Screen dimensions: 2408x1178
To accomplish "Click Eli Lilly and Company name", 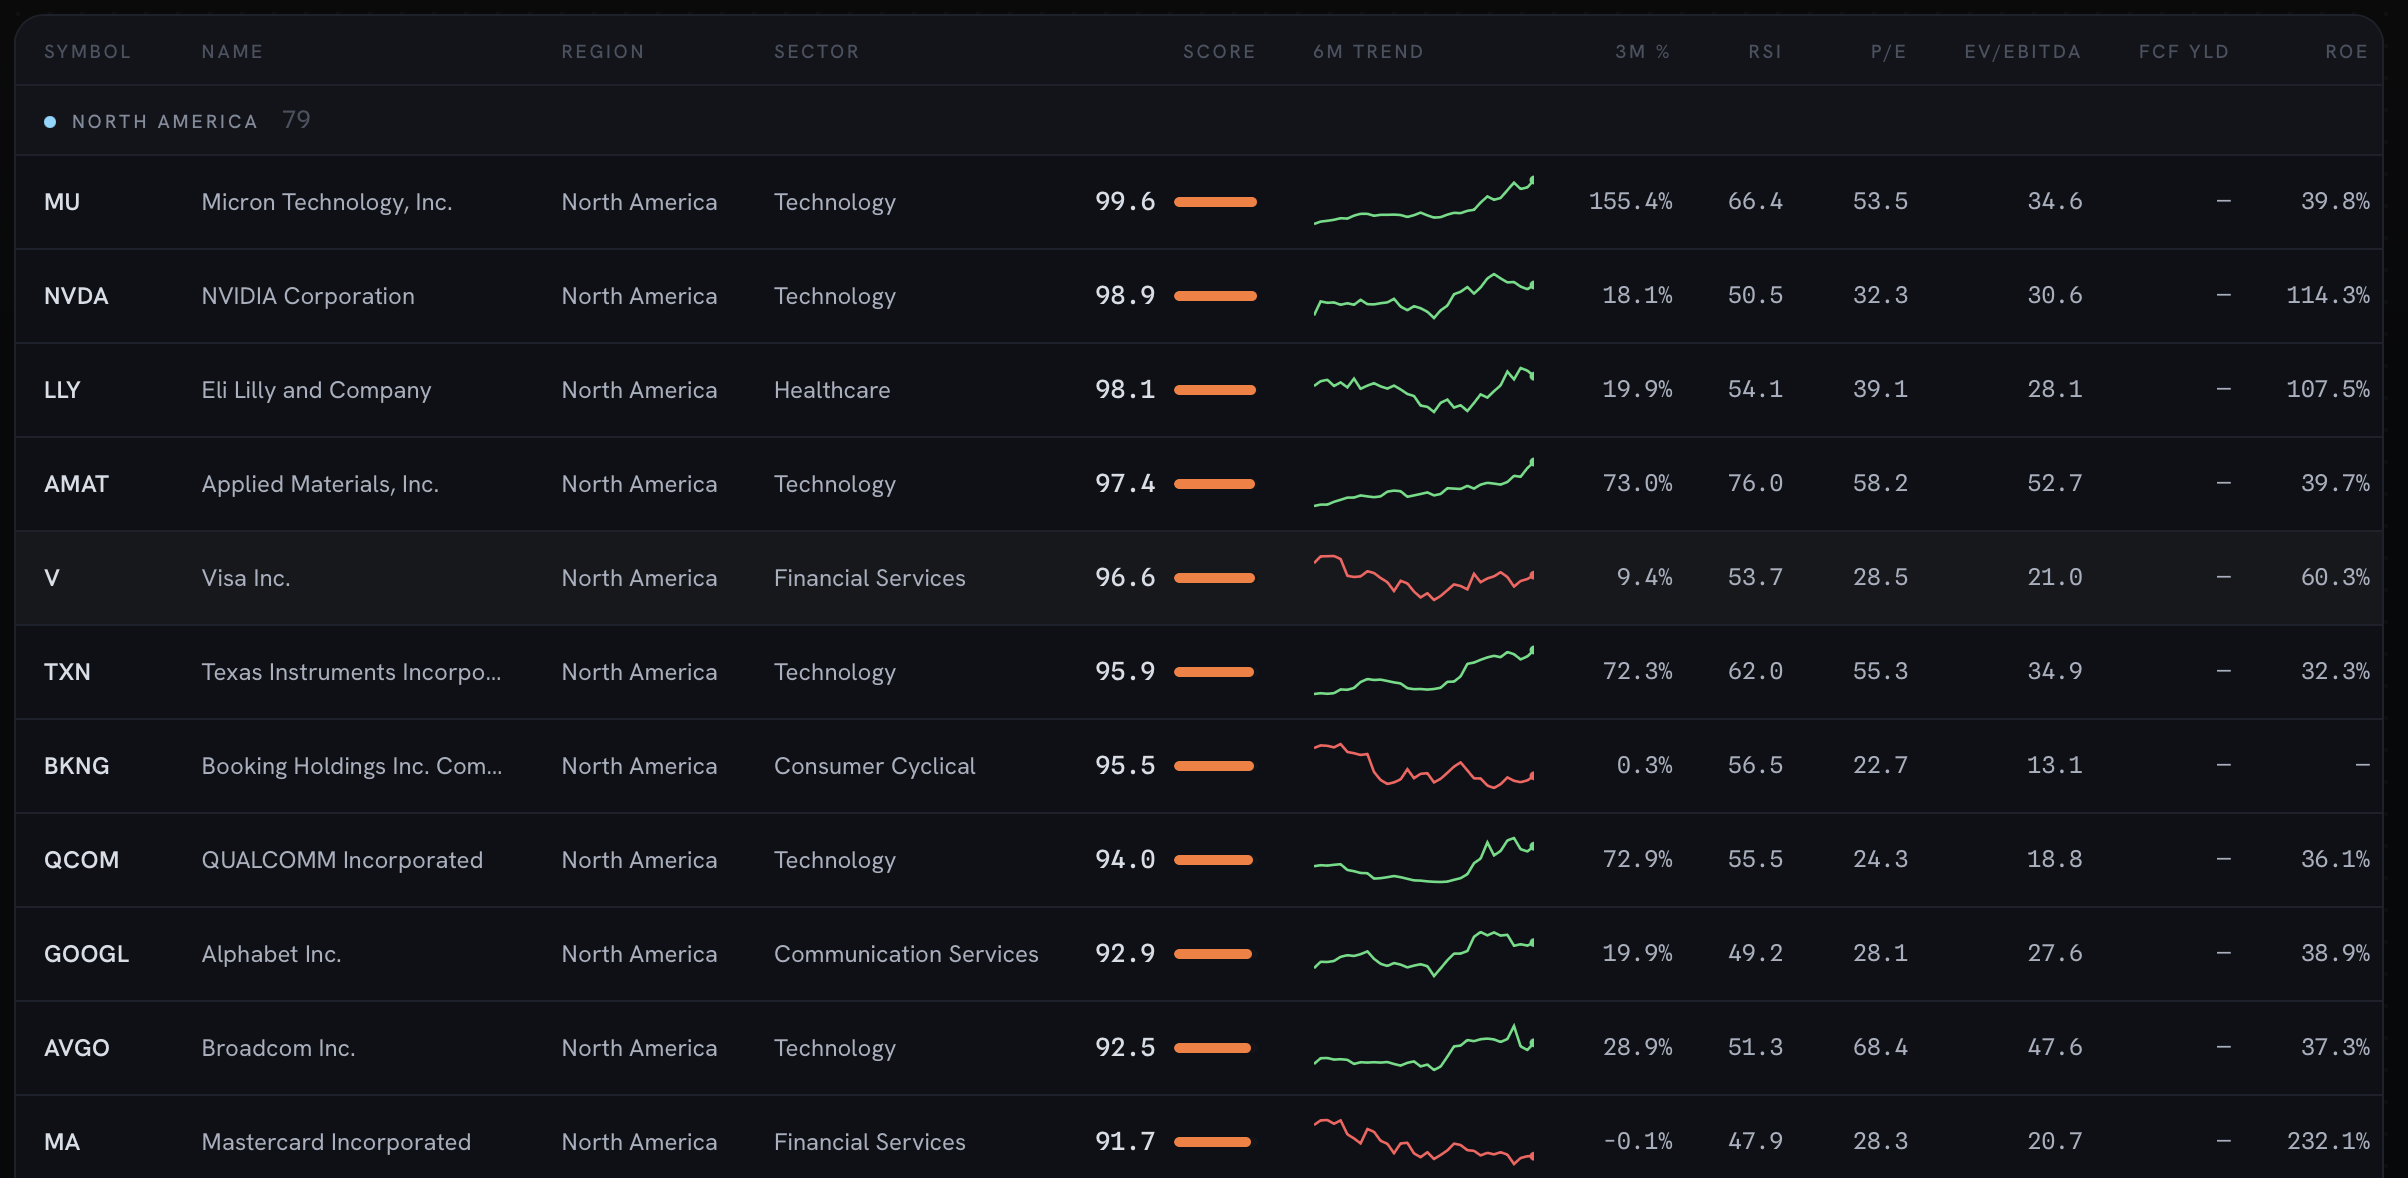I will pyautogui.click(x=316, y=390).
